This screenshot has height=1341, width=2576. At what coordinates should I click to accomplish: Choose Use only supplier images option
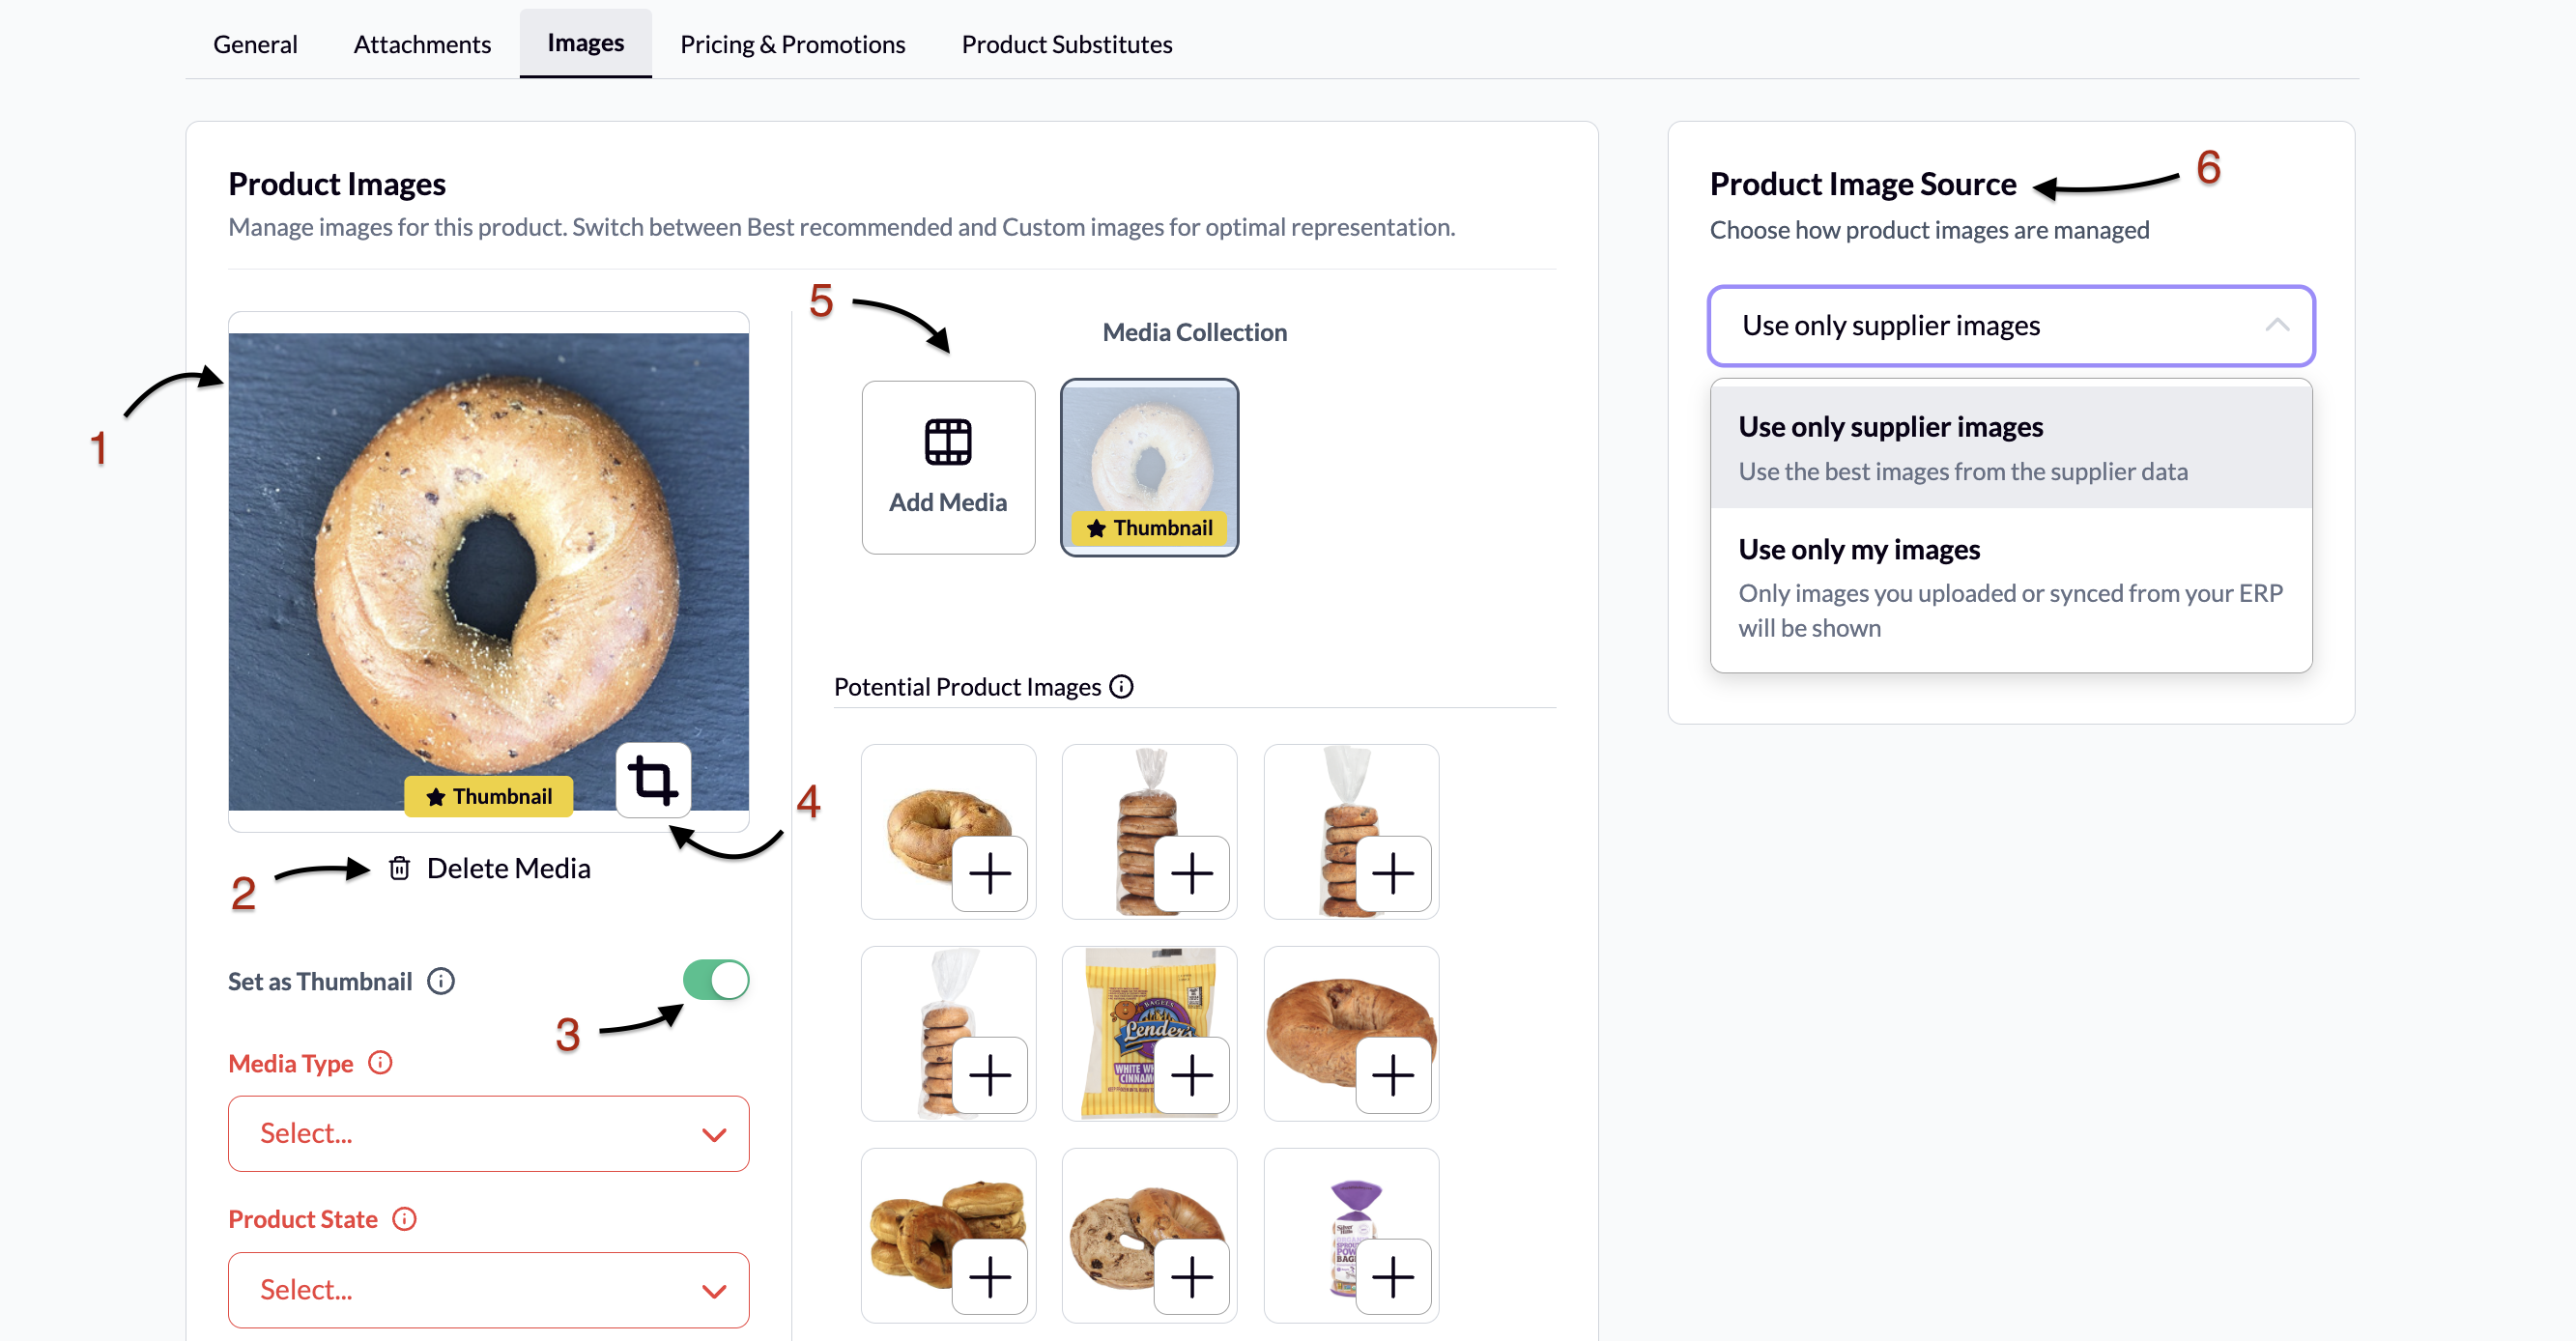pyautogui.click(x=2011, y=447)
